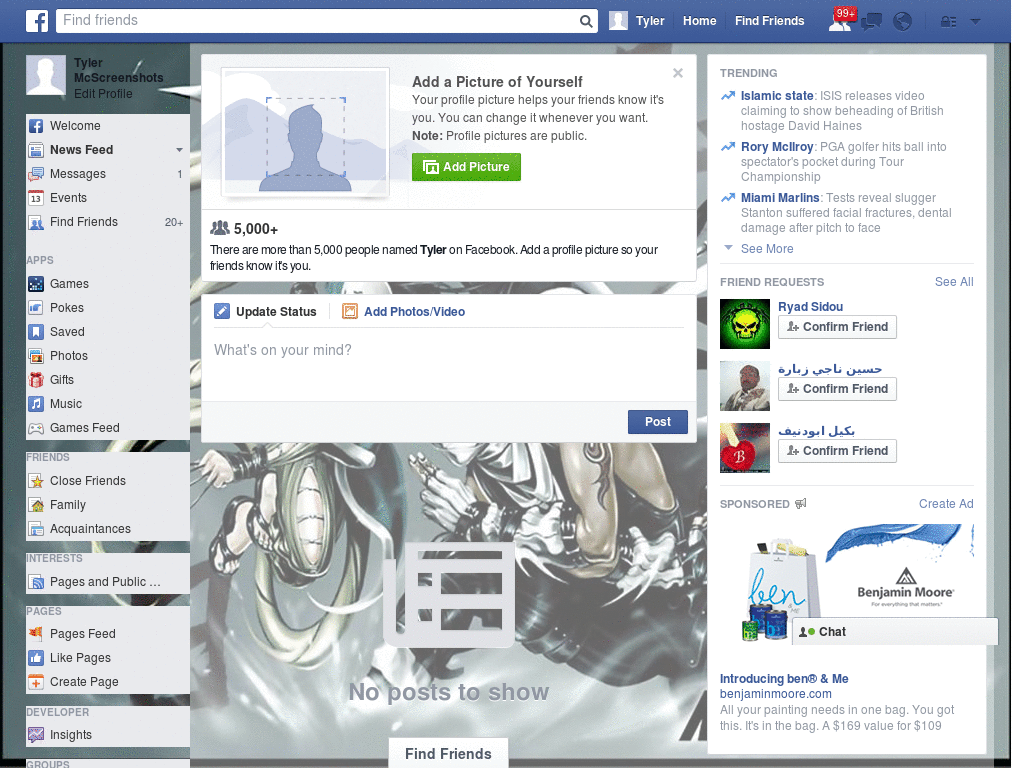
Task: Go to Home in the top bar
Action: point(699,21)
